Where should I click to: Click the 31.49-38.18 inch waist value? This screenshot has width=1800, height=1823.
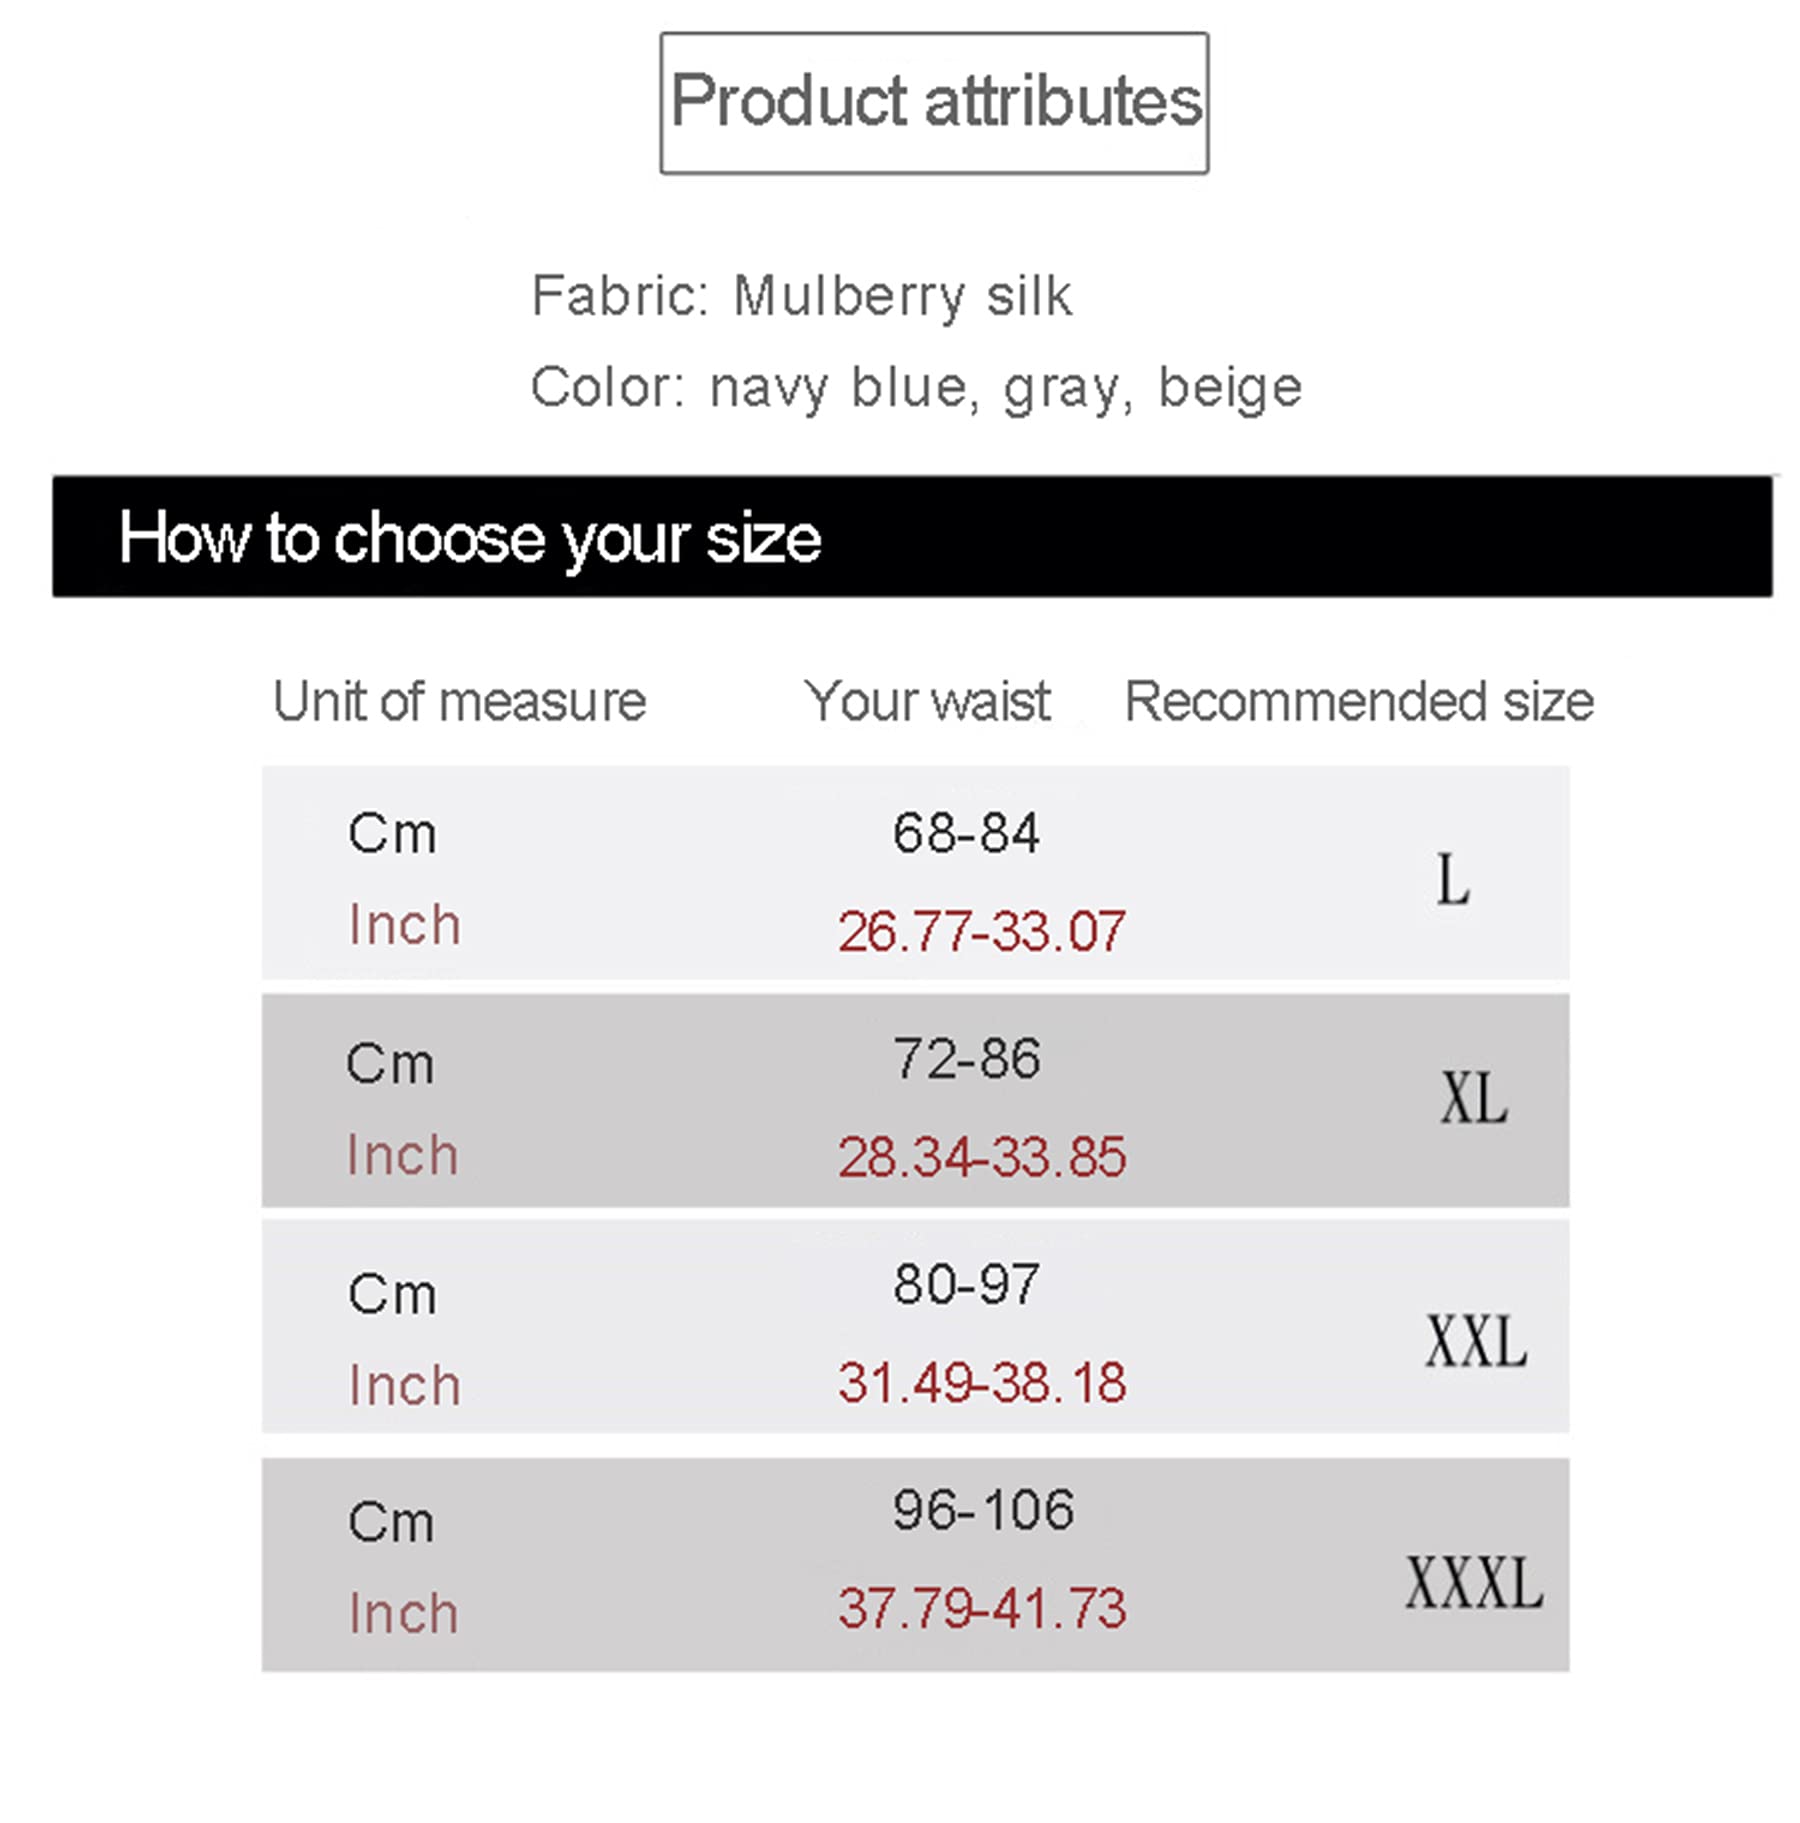tap(982, 1383)
